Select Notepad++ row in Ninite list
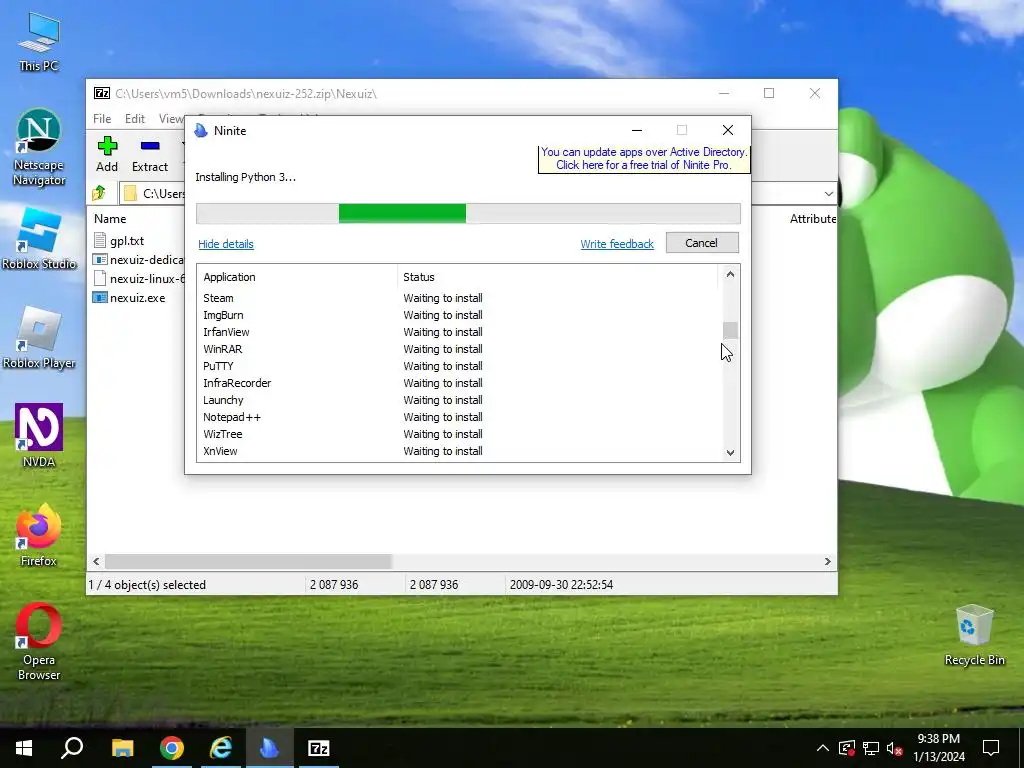Image resolution: width=1024 pixels, height=768 pixels. pos(459,417)
